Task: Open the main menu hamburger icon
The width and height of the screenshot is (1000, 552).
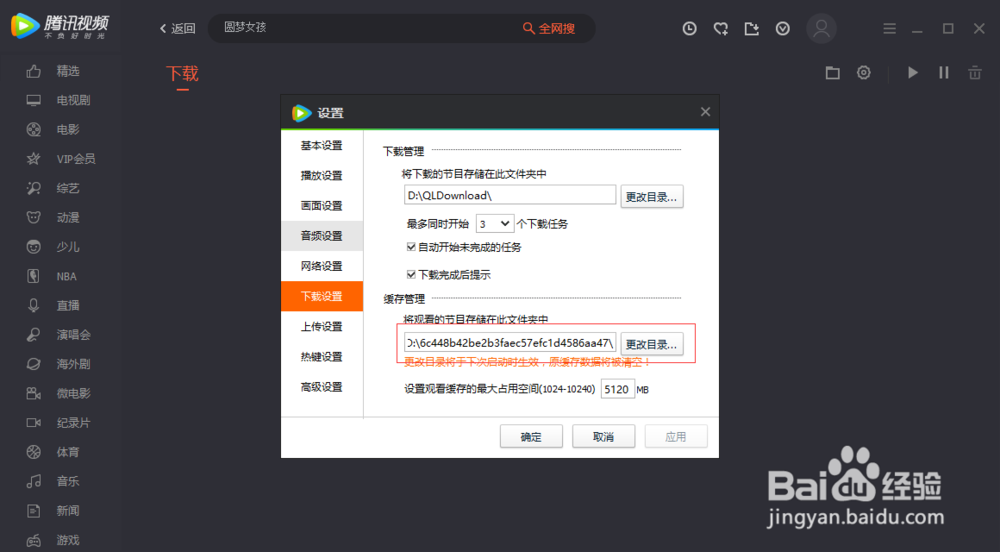Action: tap(889, 29)
